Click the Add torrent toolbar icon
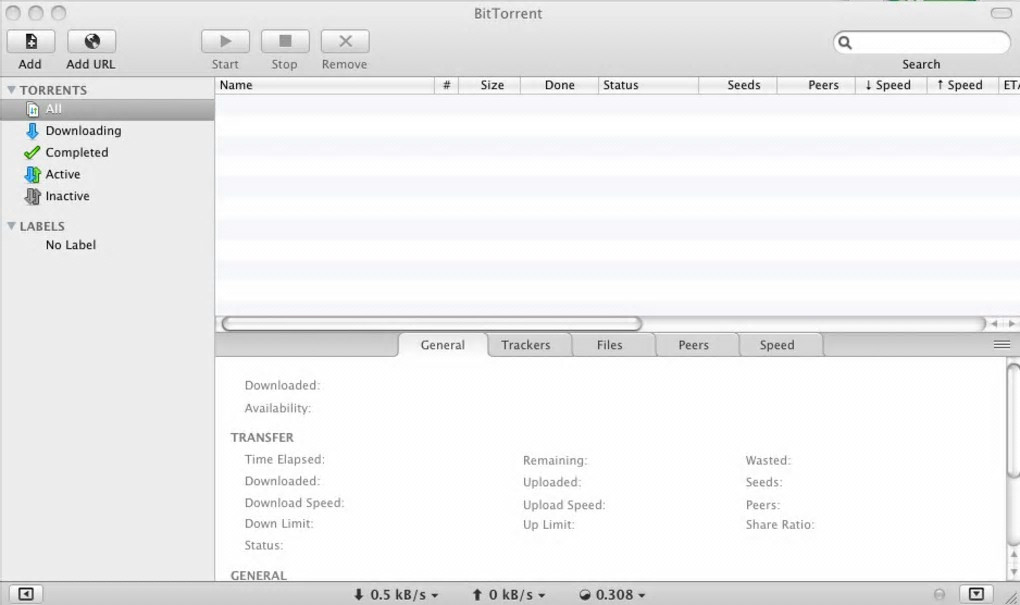The image size is (1020, 605). (x=31, y=42)
